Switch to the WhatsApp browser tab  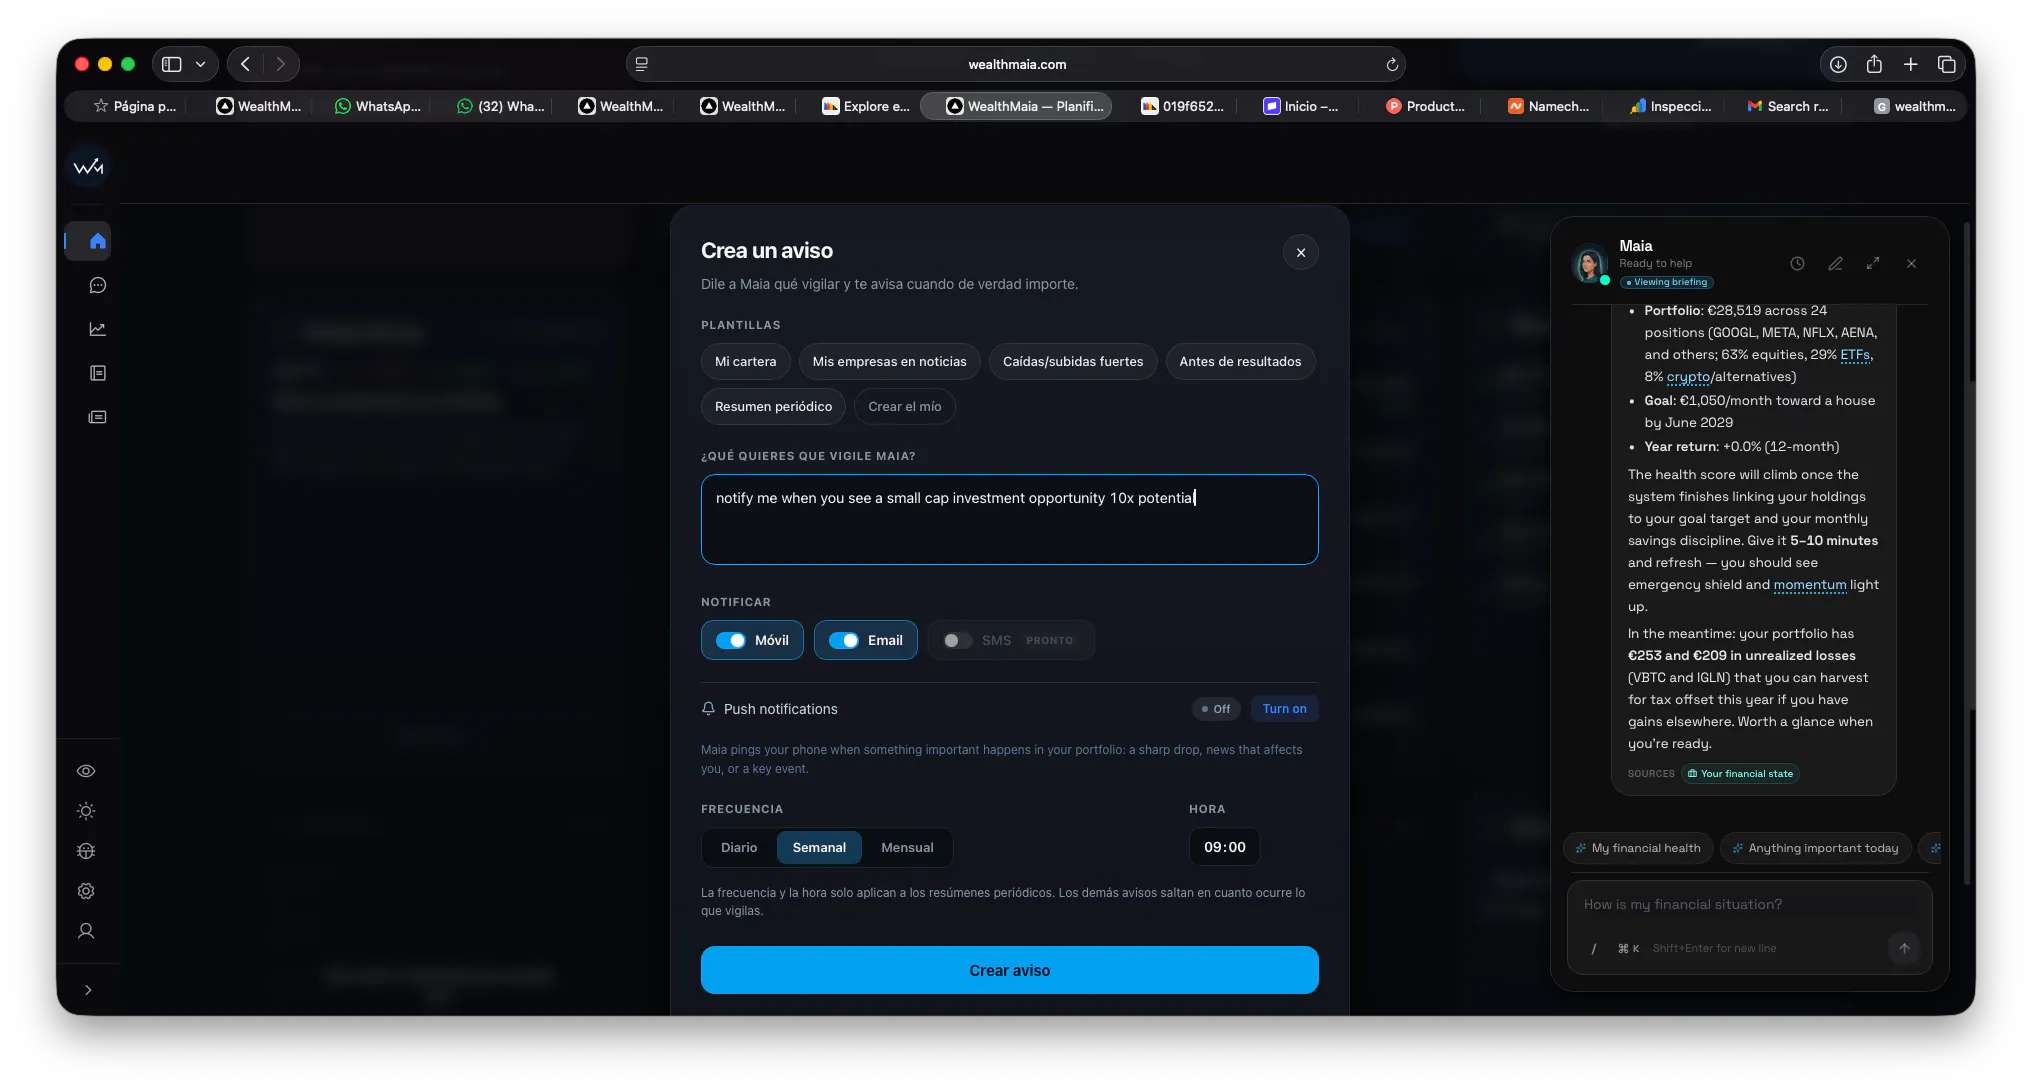point(378,106)
